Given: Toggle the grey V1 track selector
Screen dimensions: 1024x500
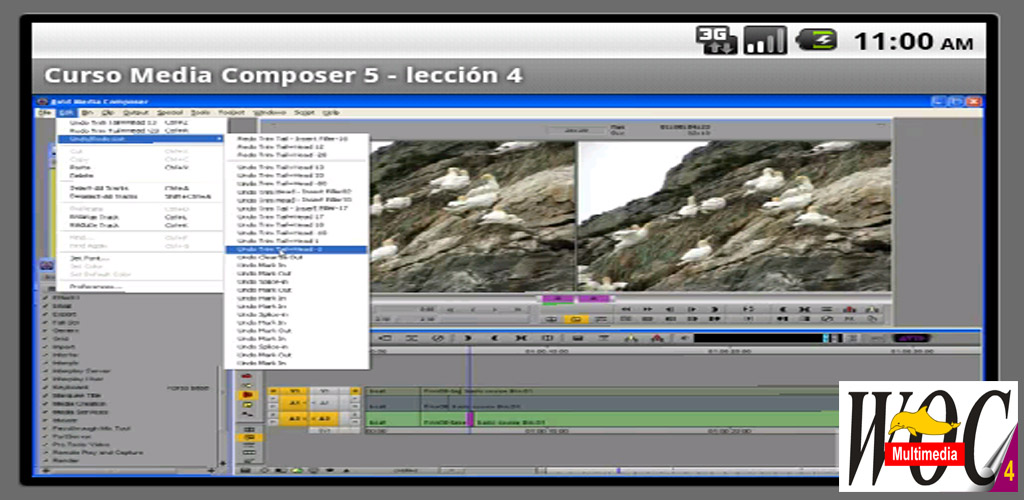Looking at the screenshot, I should click(x=325, y=391).
